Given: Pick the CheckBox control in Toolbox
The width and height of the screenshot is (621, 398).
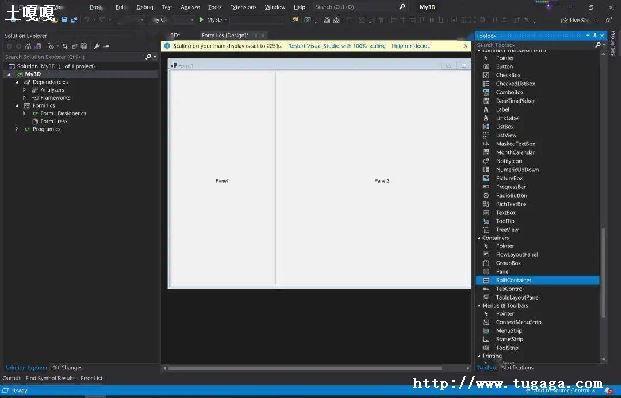Looking at the screenshot, I should 508,75.
